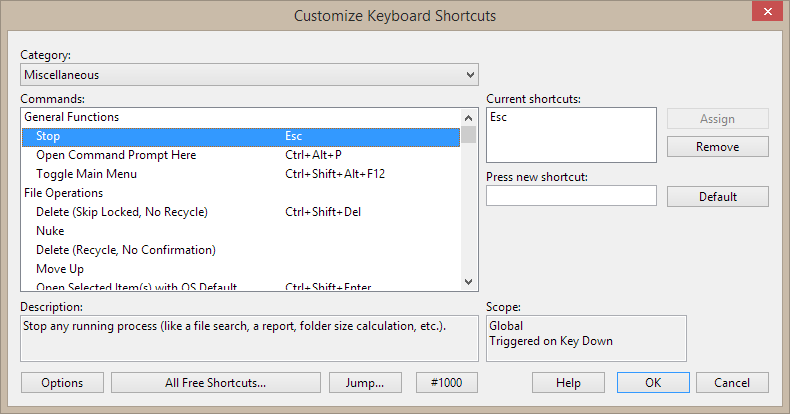
Task: Show All Free Shortcuts list
Action: point(215,383)
